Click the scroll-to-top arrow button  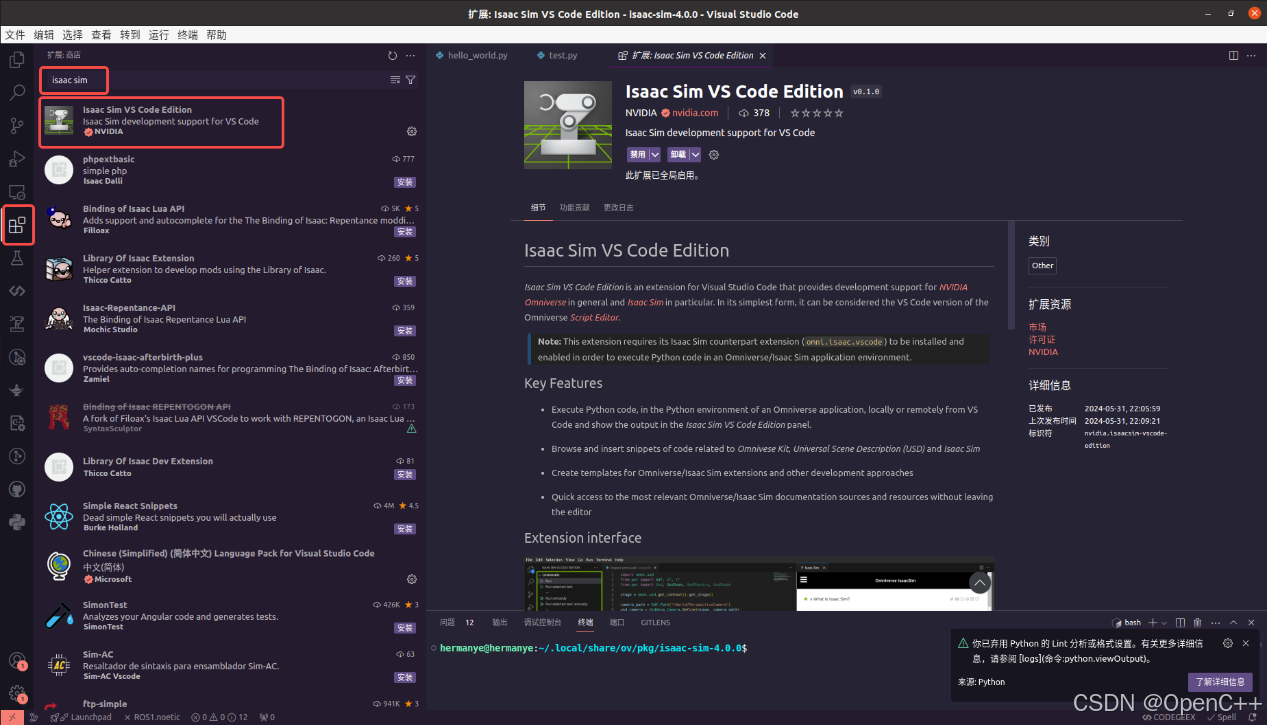pos(980,583)
